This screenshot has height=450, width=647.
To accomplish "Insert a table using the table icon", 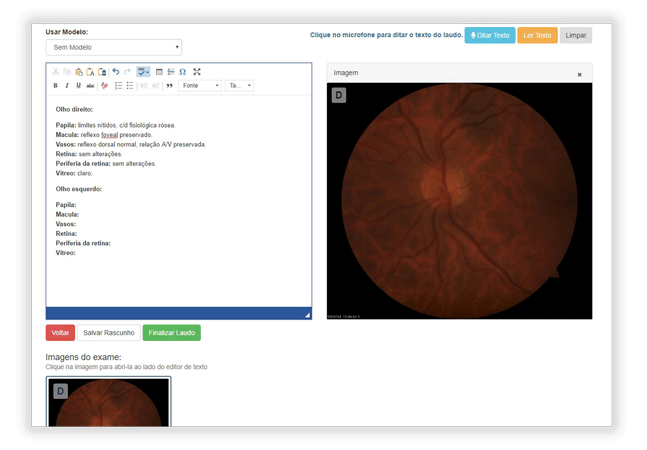I will 159,72.
